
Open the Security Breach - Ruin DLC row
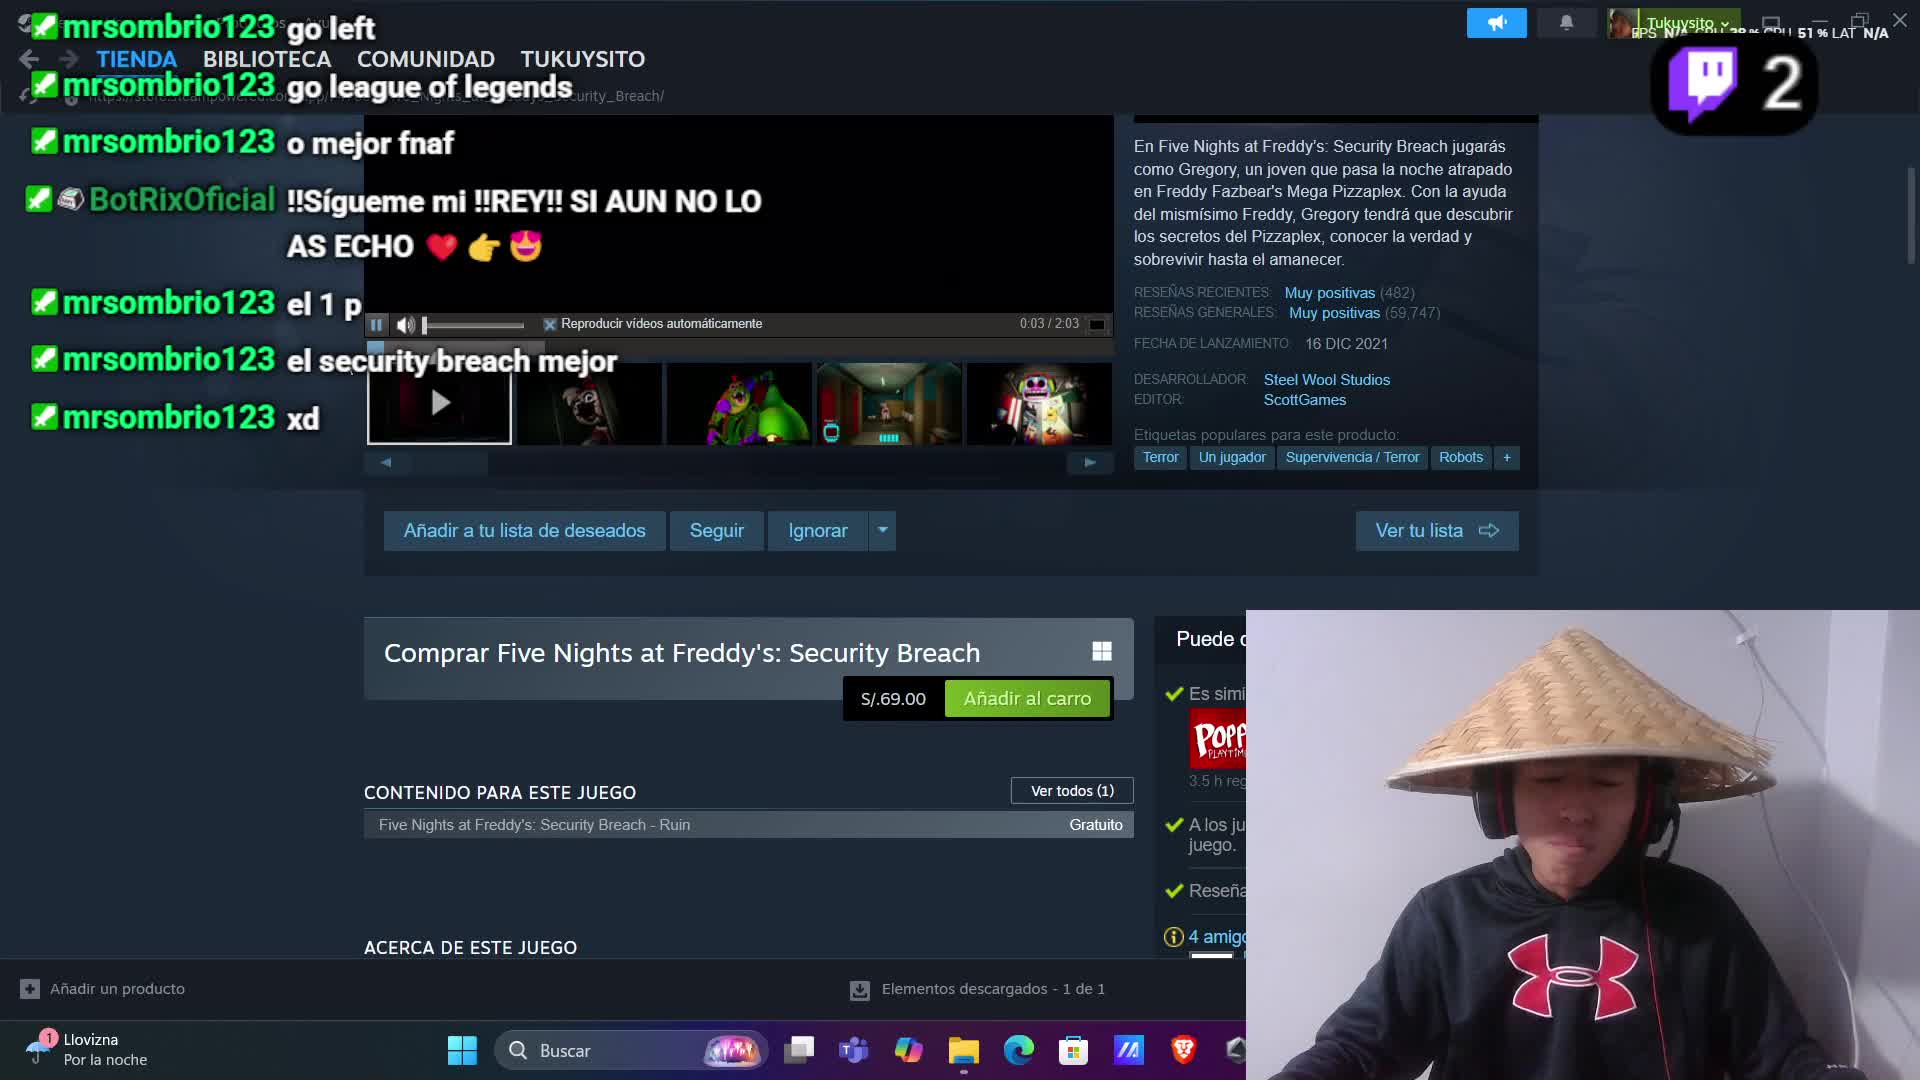point(748,825)
